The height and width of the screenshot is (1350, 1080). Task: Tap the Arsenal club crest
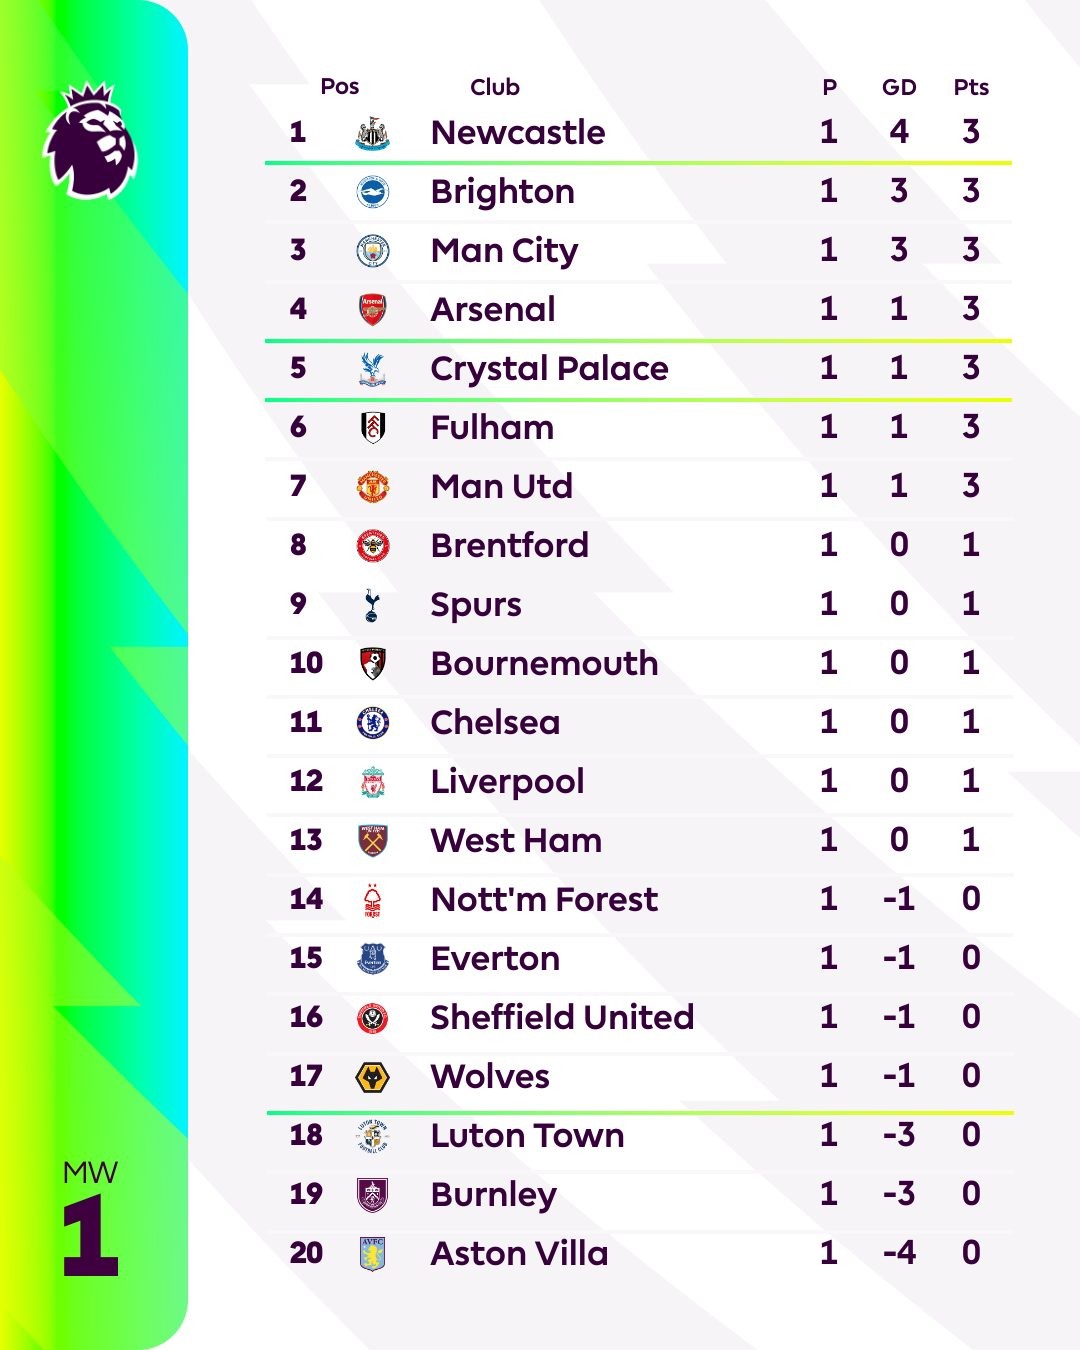tap(372, 310)
